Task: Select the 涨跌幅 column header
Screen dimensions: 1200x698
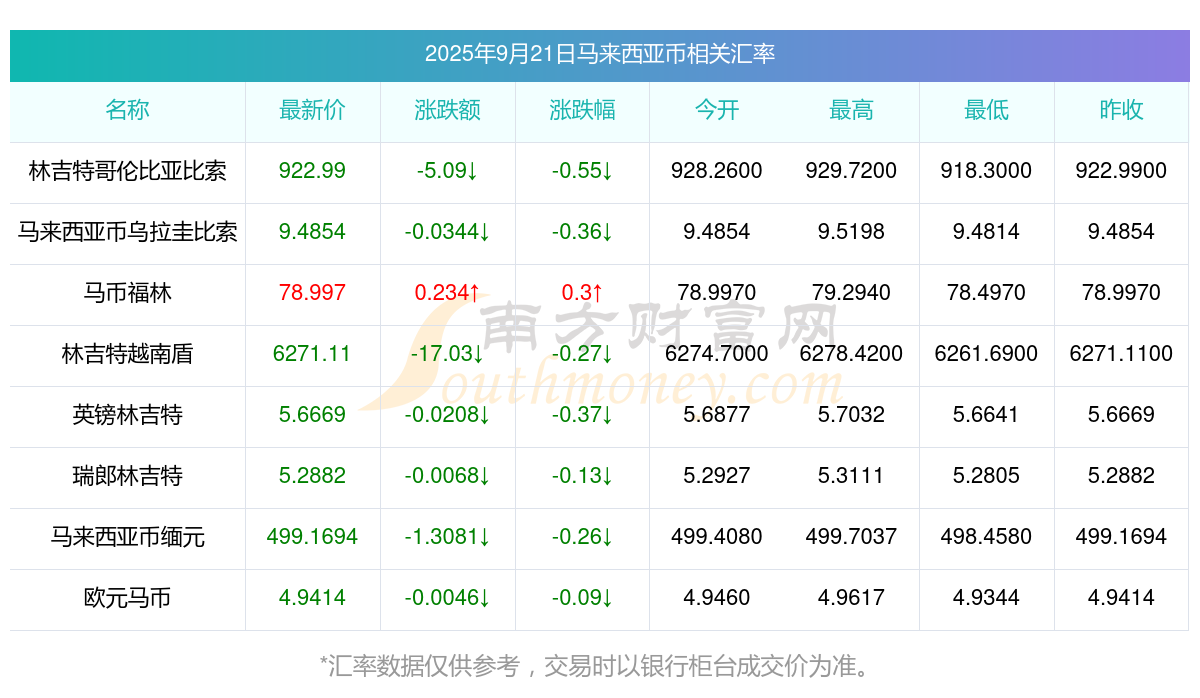Action: (x=582, y=110)
